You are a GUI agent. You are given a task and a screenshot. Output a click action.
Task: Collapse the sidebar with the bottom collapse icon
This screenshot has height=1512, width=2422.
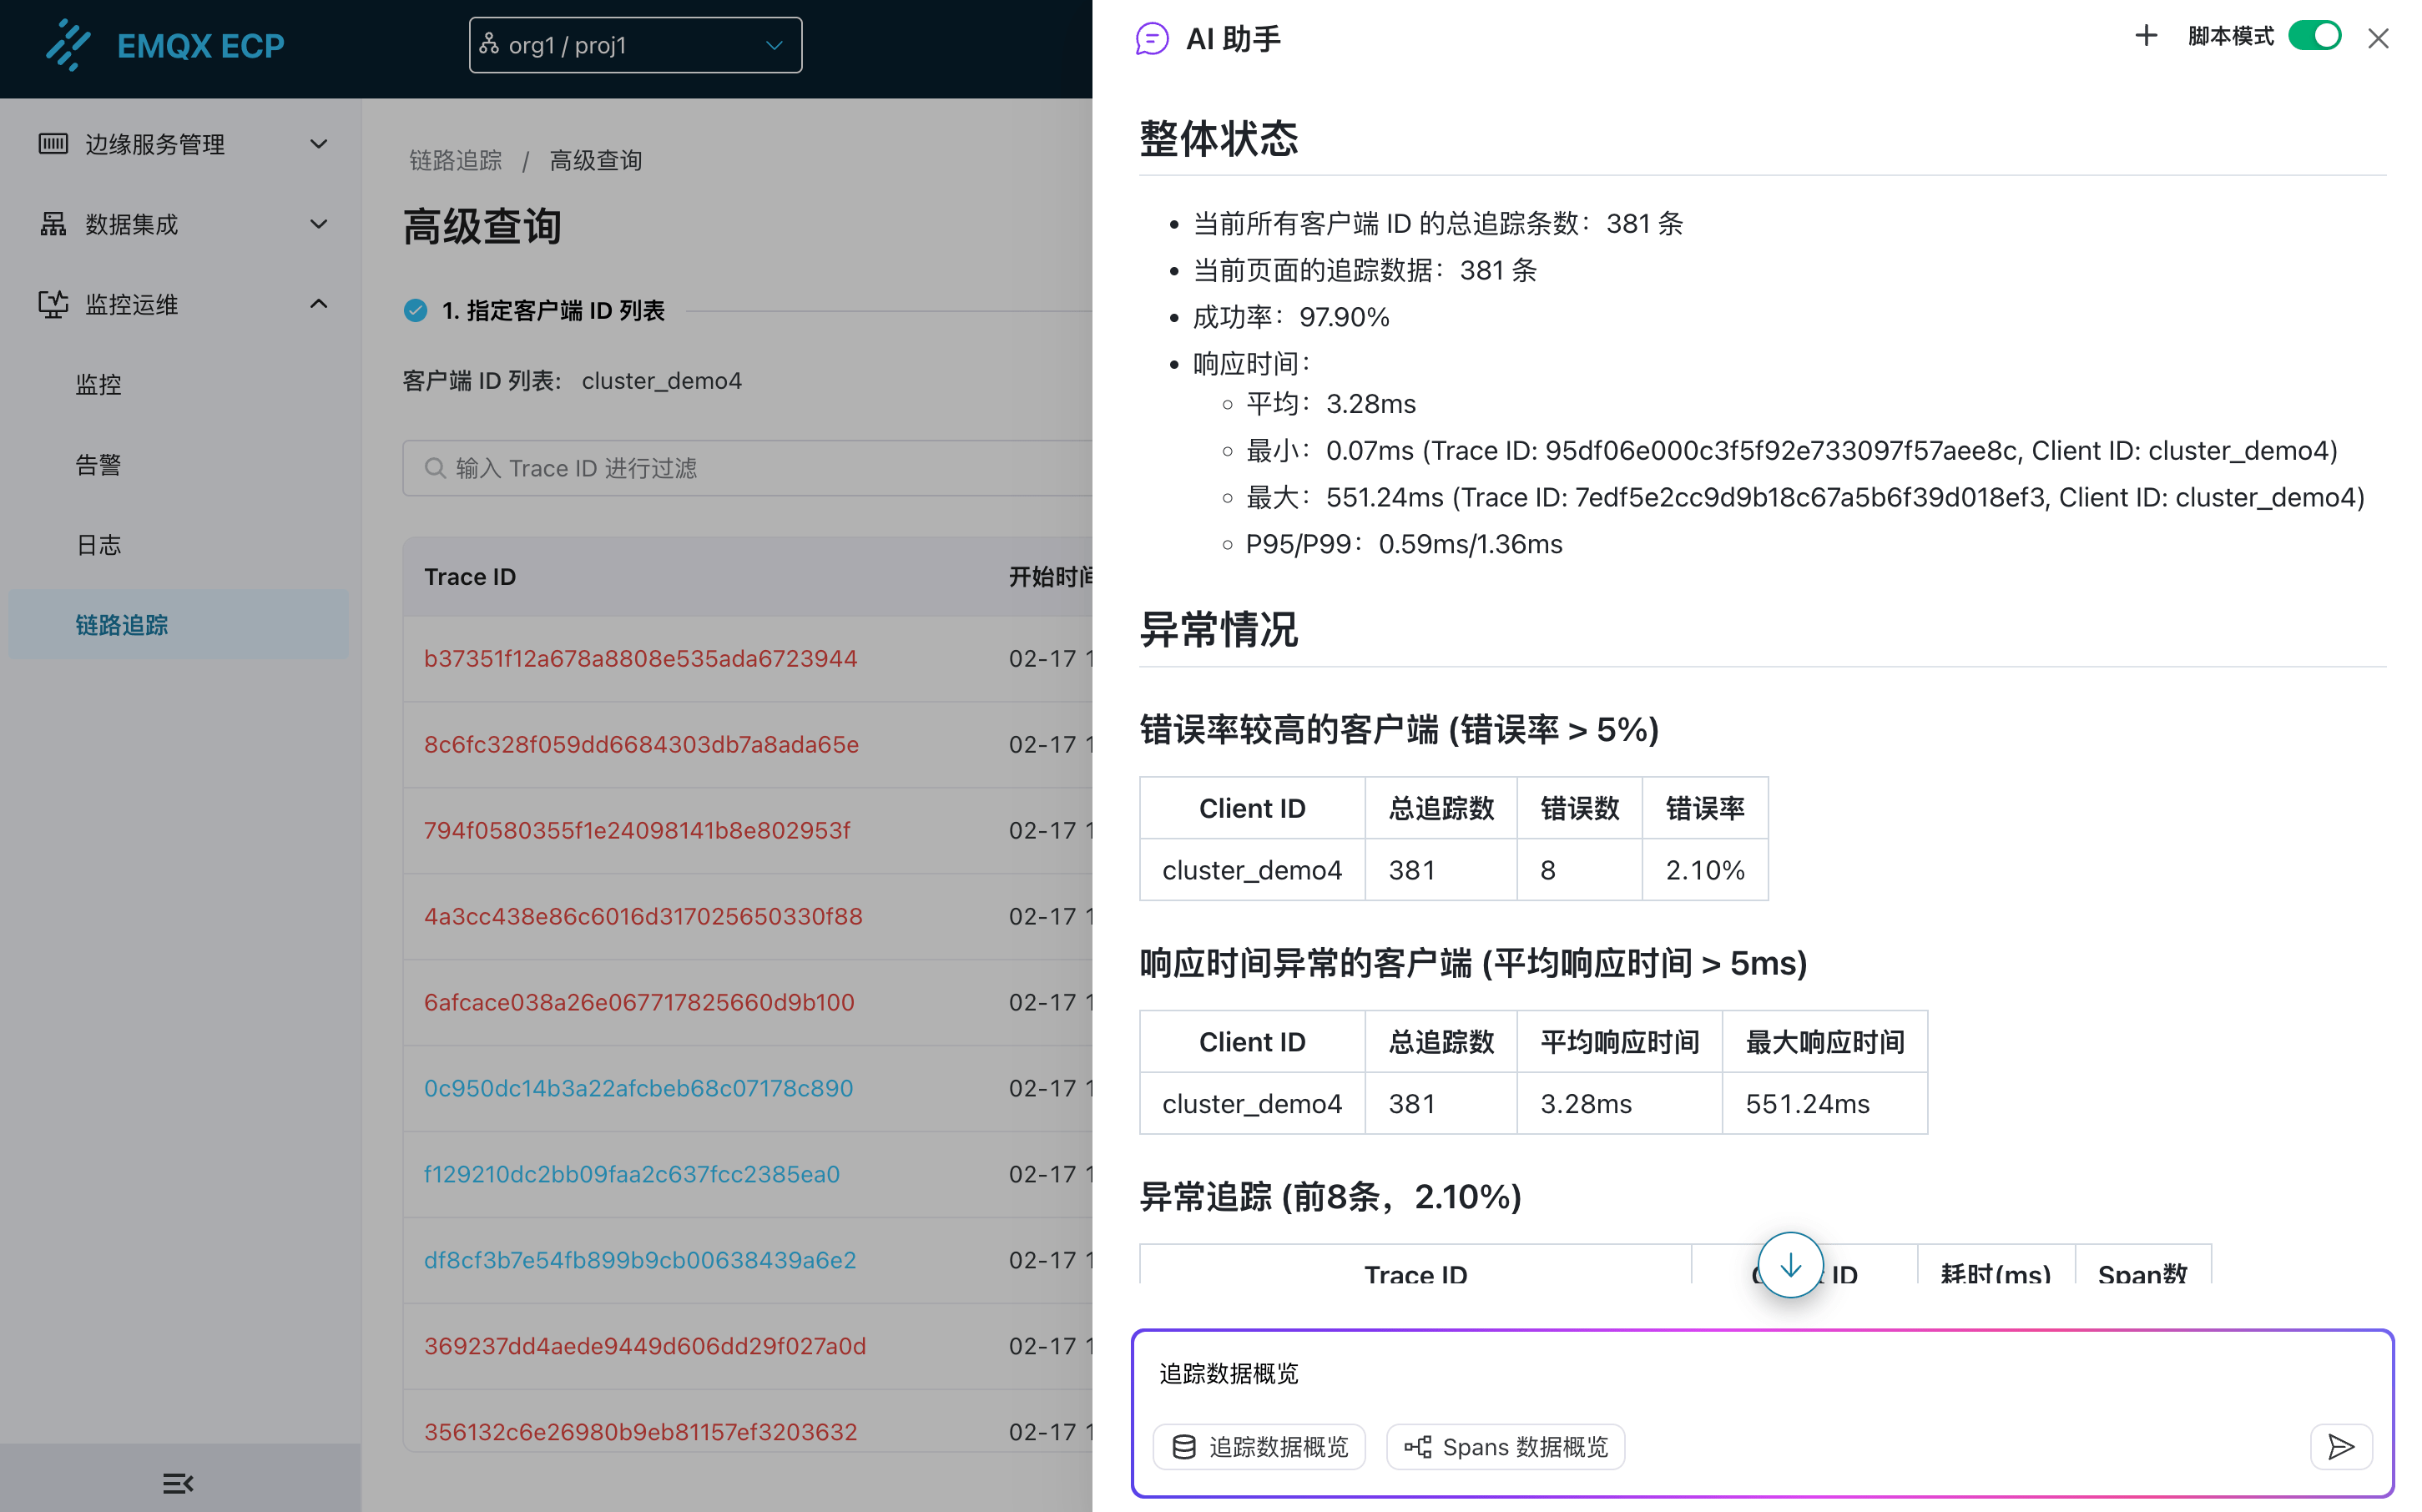pyautogui.click(x=177, y=1483)
